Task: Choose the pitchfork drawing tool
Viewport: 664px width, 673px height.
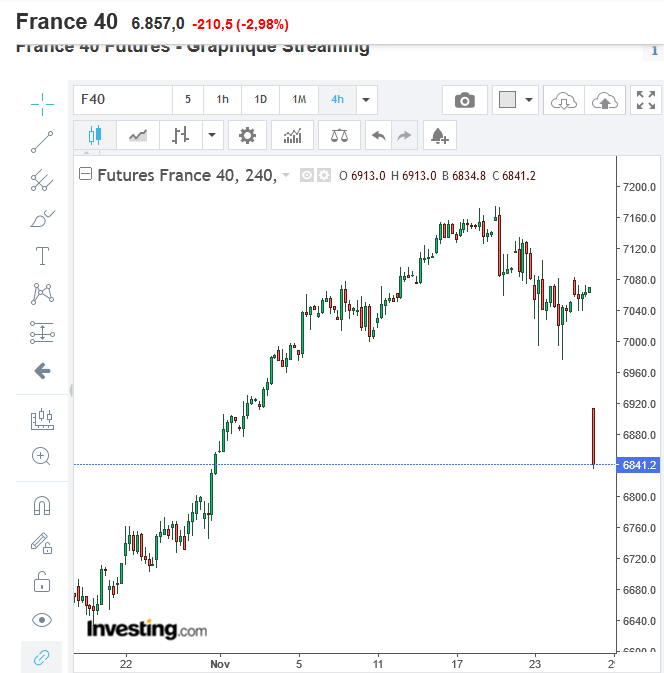Action: (42, 180)
